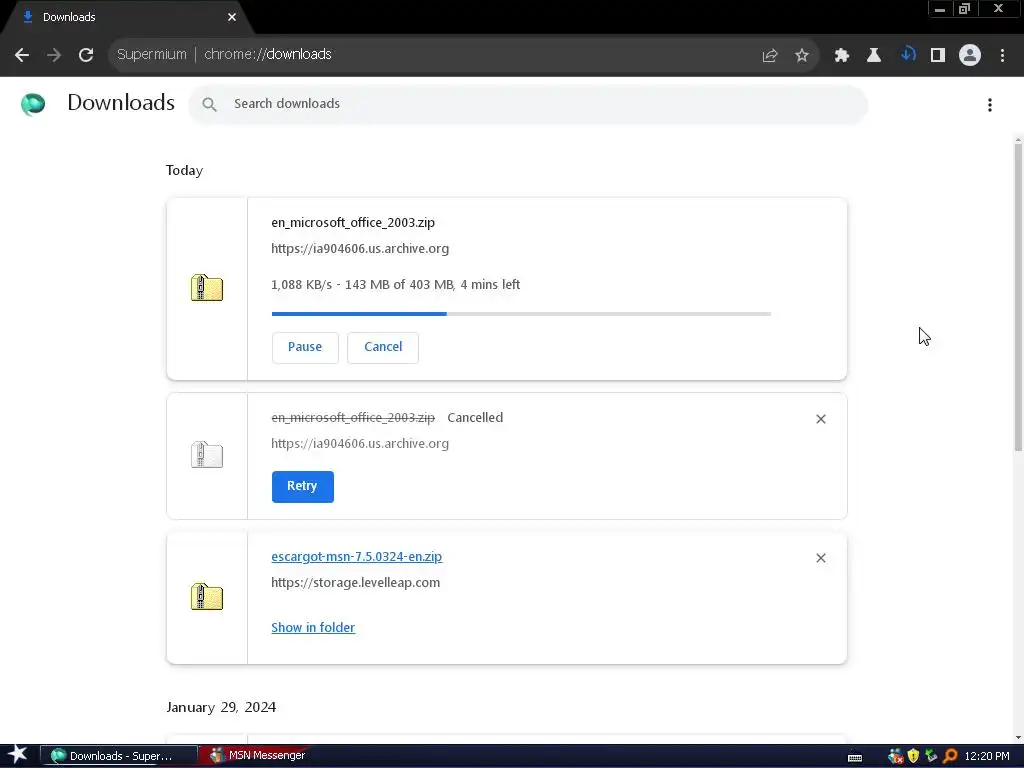Click the cancelled download's archive.org URL
Viewport: 1024px width, 768px height.
click(x=360, y=444)
